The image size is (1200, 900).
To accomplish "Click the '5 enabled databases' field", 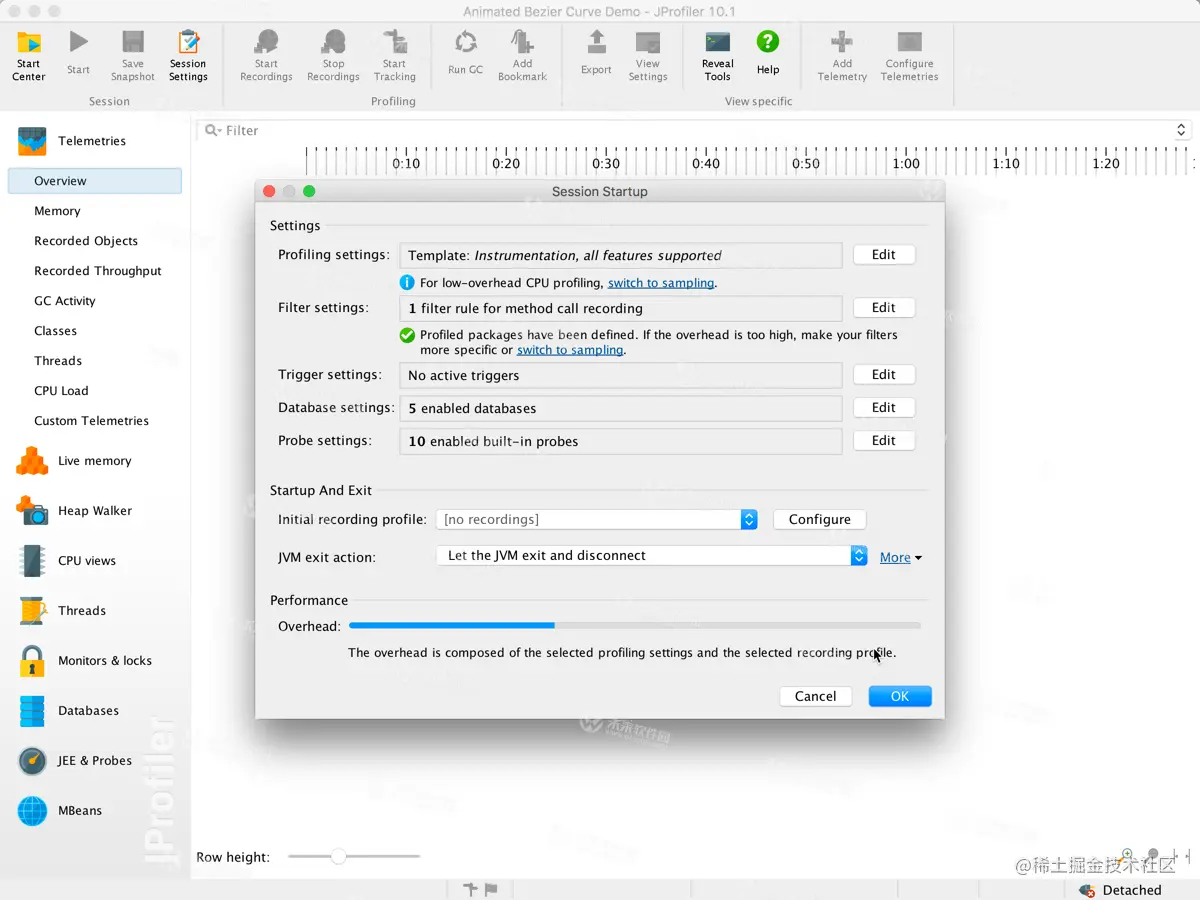I will coord(621,408).
